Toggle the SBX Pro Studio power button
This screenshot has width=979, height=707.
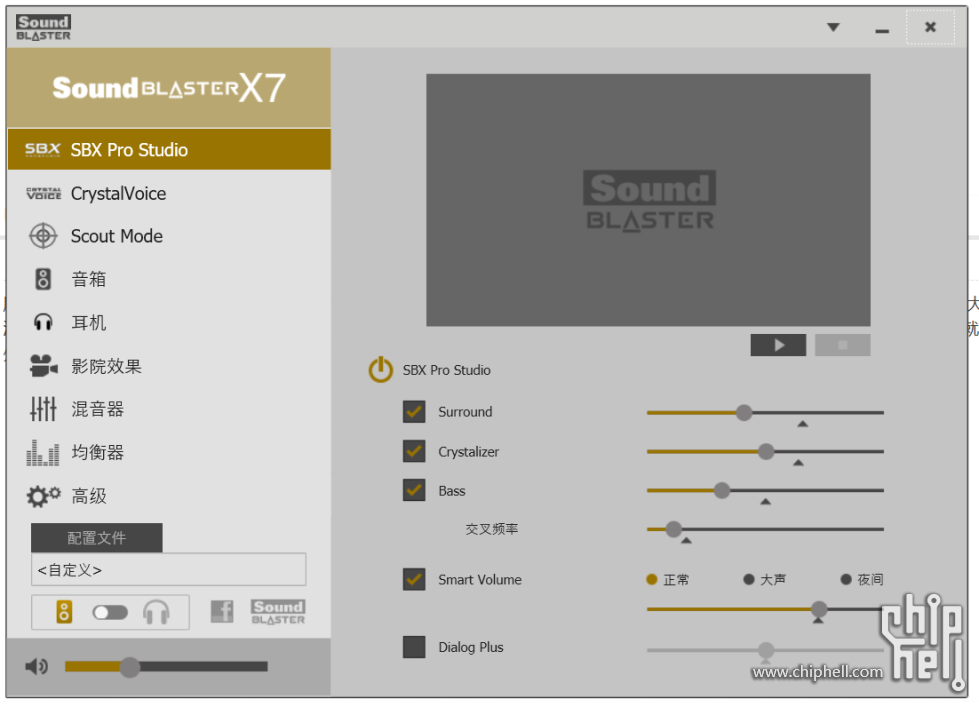pos(381,370)
